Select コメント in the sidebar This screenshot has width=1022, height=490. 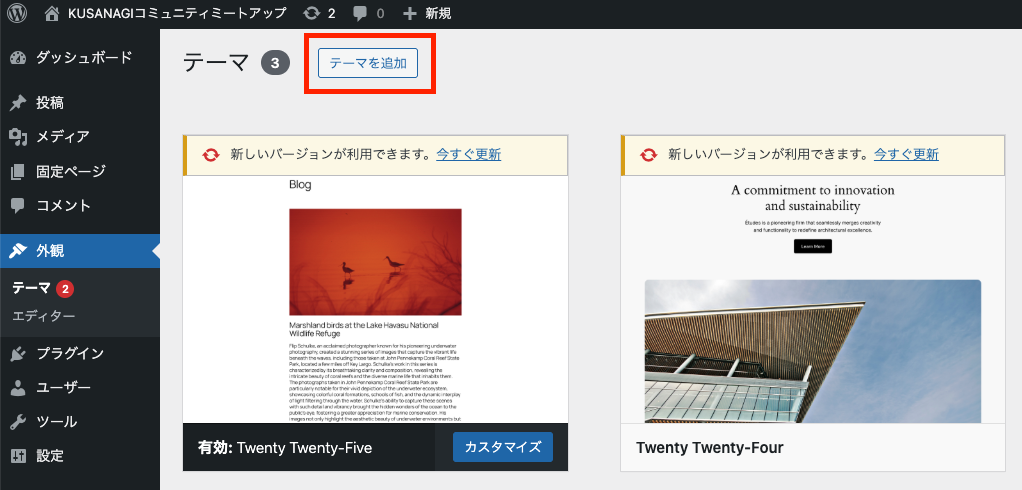[63, 205]
